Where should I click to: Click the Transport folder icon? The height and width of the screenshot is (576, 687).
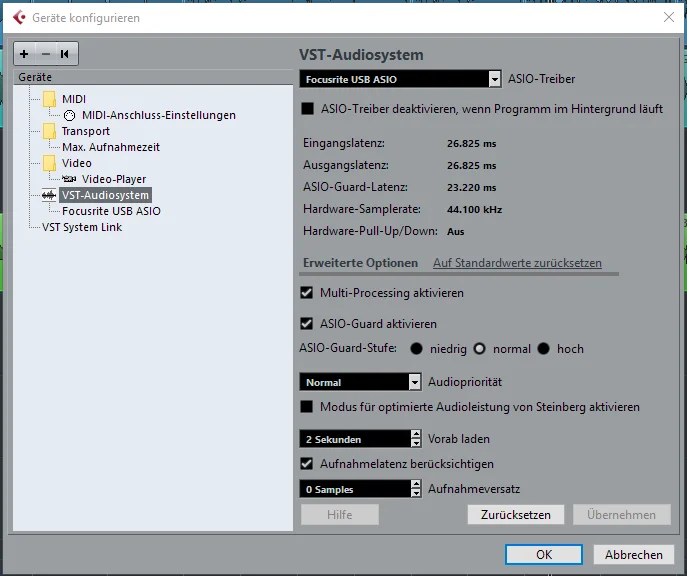49,131
